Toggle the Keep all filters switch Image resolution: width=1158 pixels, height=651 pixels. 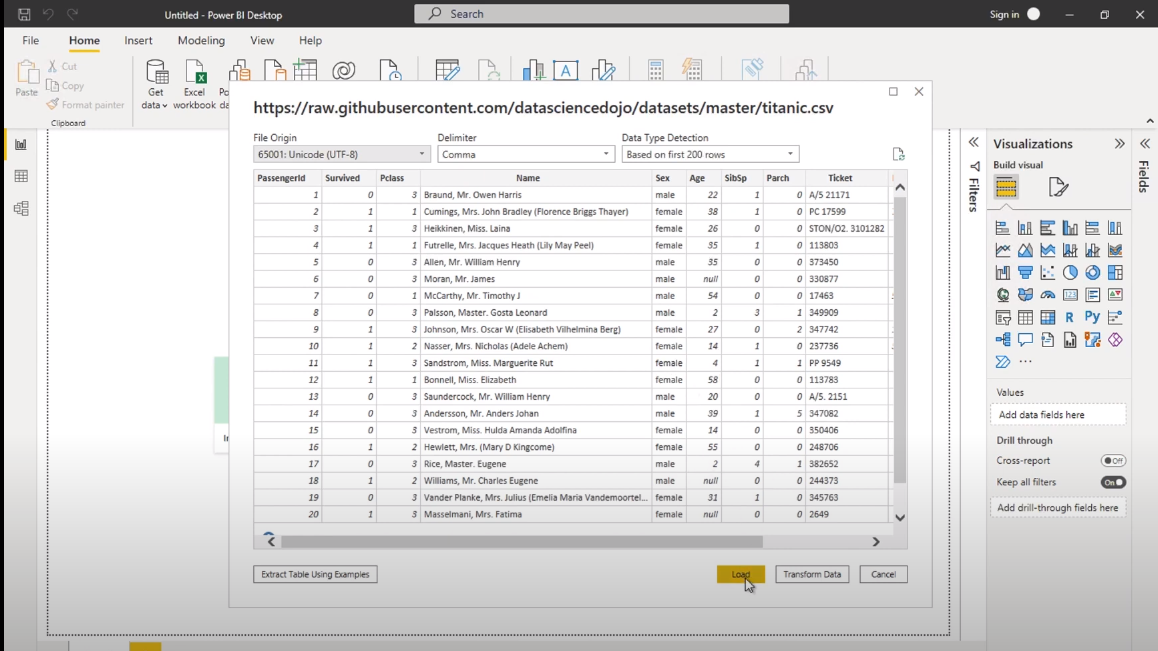click(1113, 483)
